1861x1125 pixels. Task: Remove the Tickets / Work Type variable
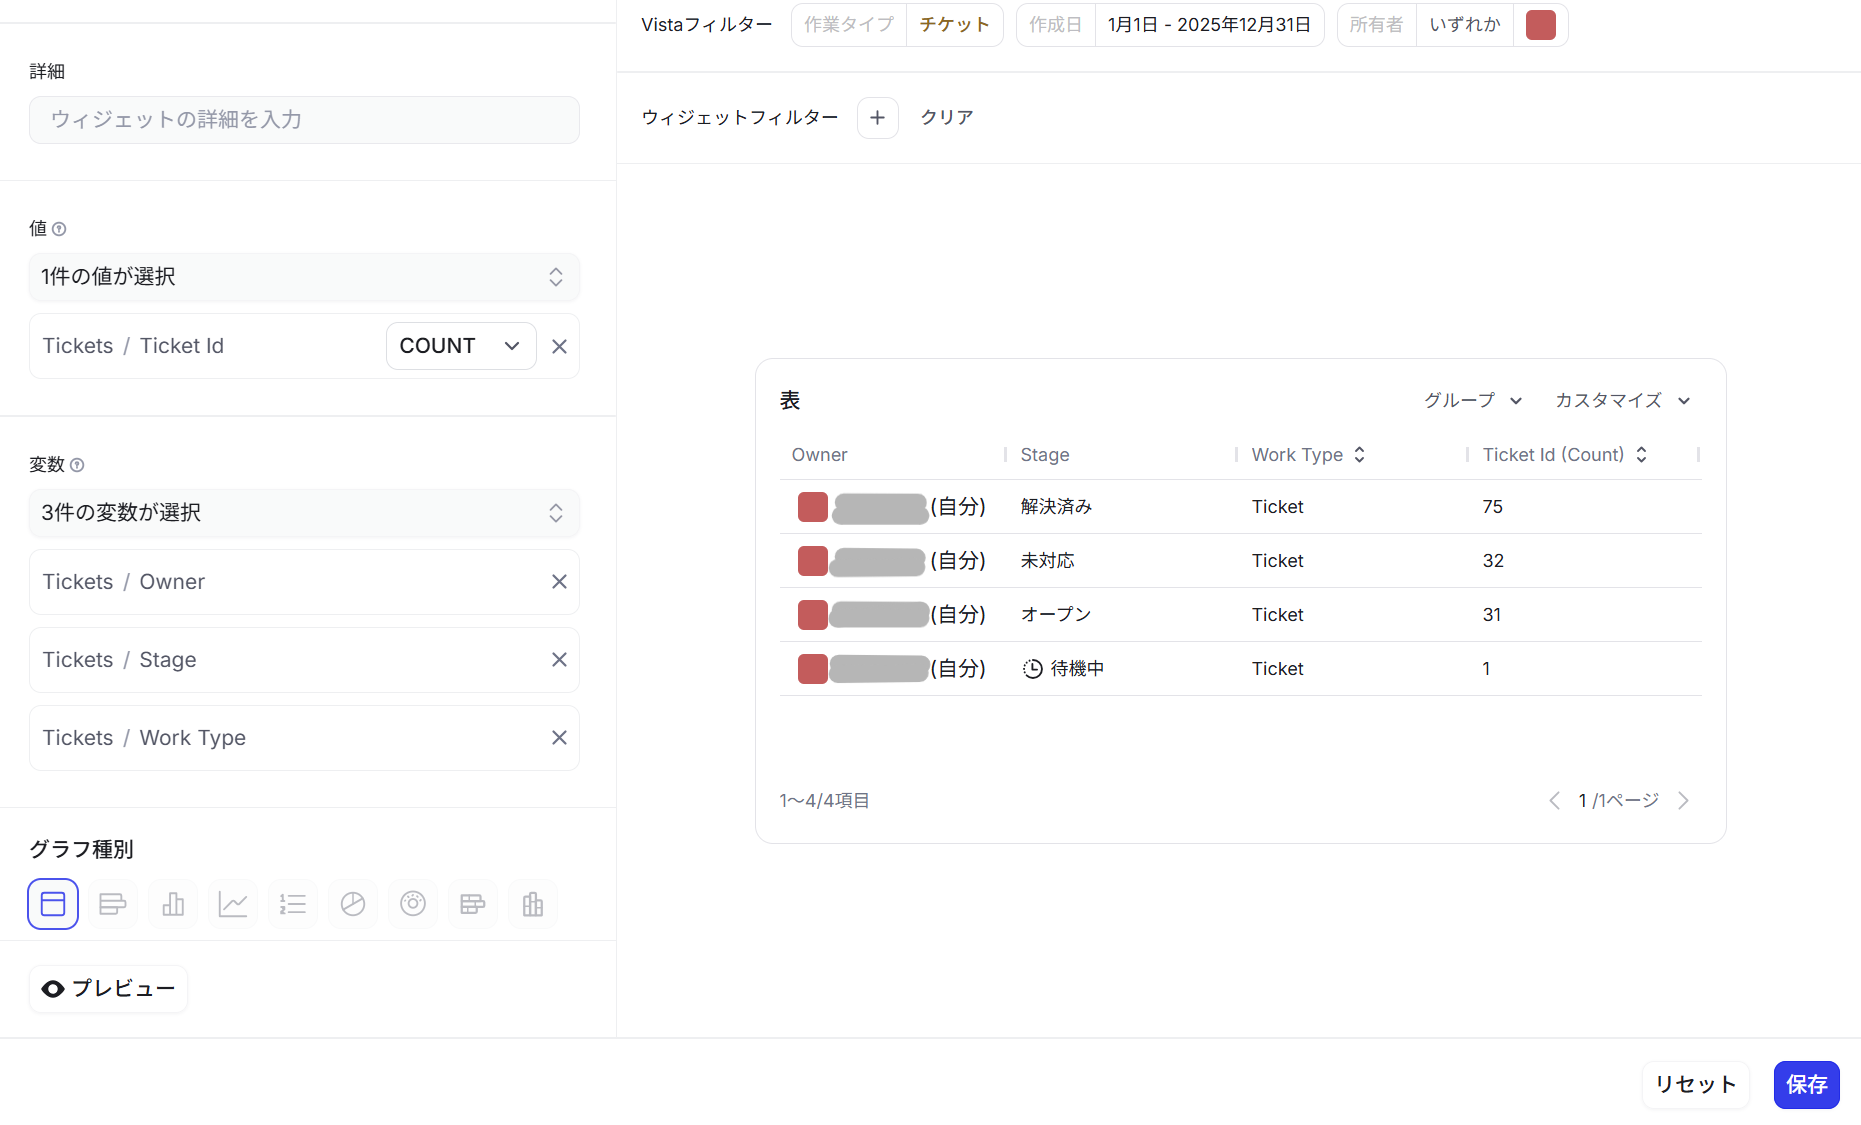(559, 737)
